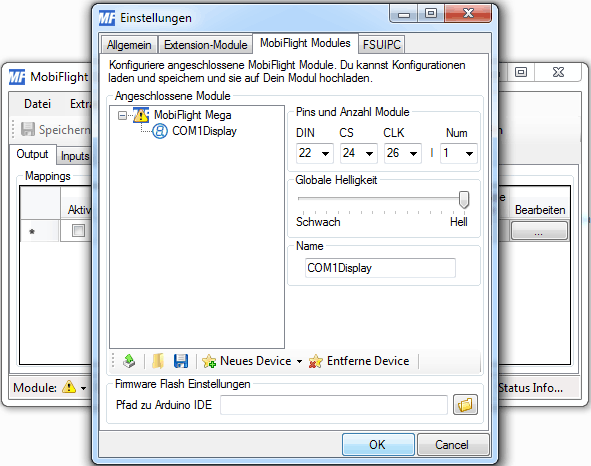This screenshot has height=466, width=591.
Task: Confirm settings with OK button
Action: pyautogui.click(x=378, y=445)
